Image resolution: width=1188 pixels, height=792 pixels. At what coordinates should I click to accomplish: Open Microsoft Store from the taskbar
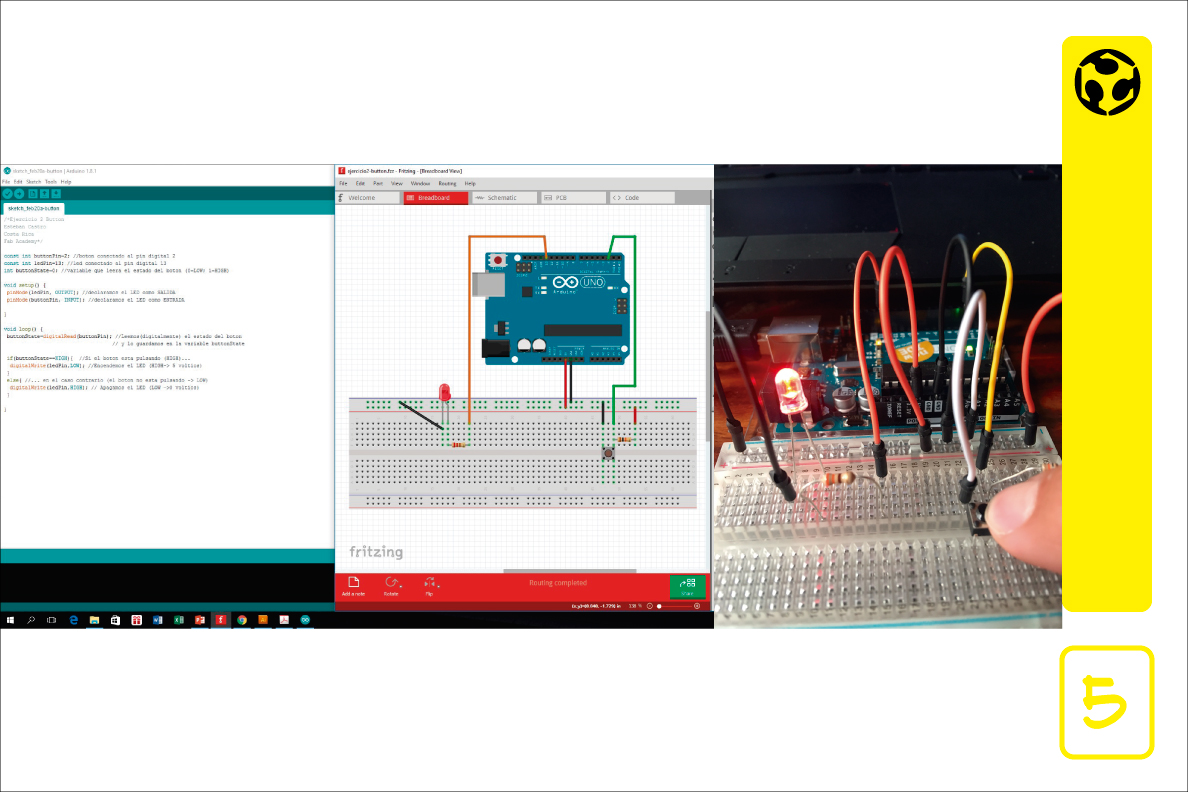point(115,620)
